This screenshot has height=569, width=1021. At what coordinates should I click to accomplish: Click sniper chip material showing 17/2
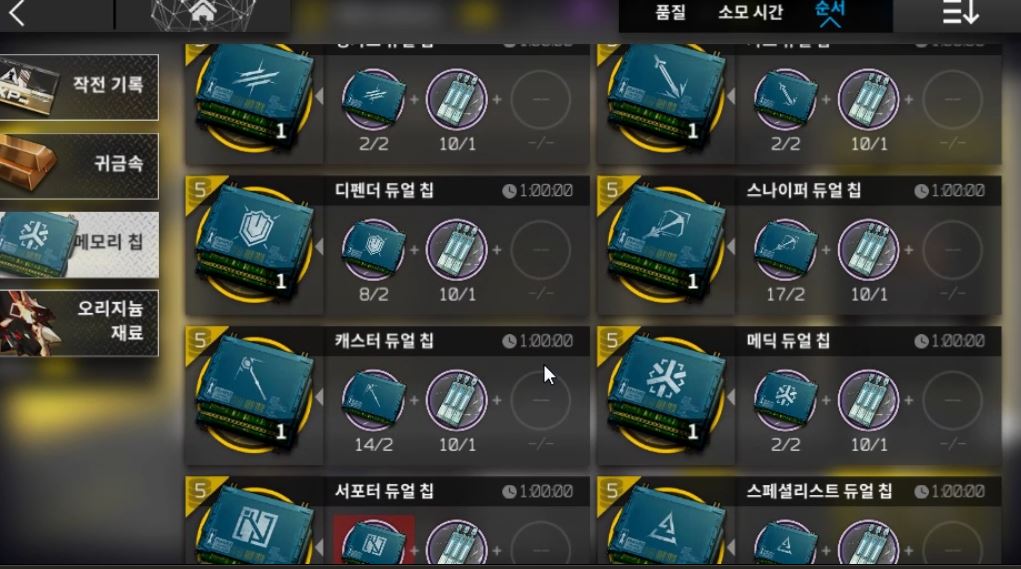[785, 250]
